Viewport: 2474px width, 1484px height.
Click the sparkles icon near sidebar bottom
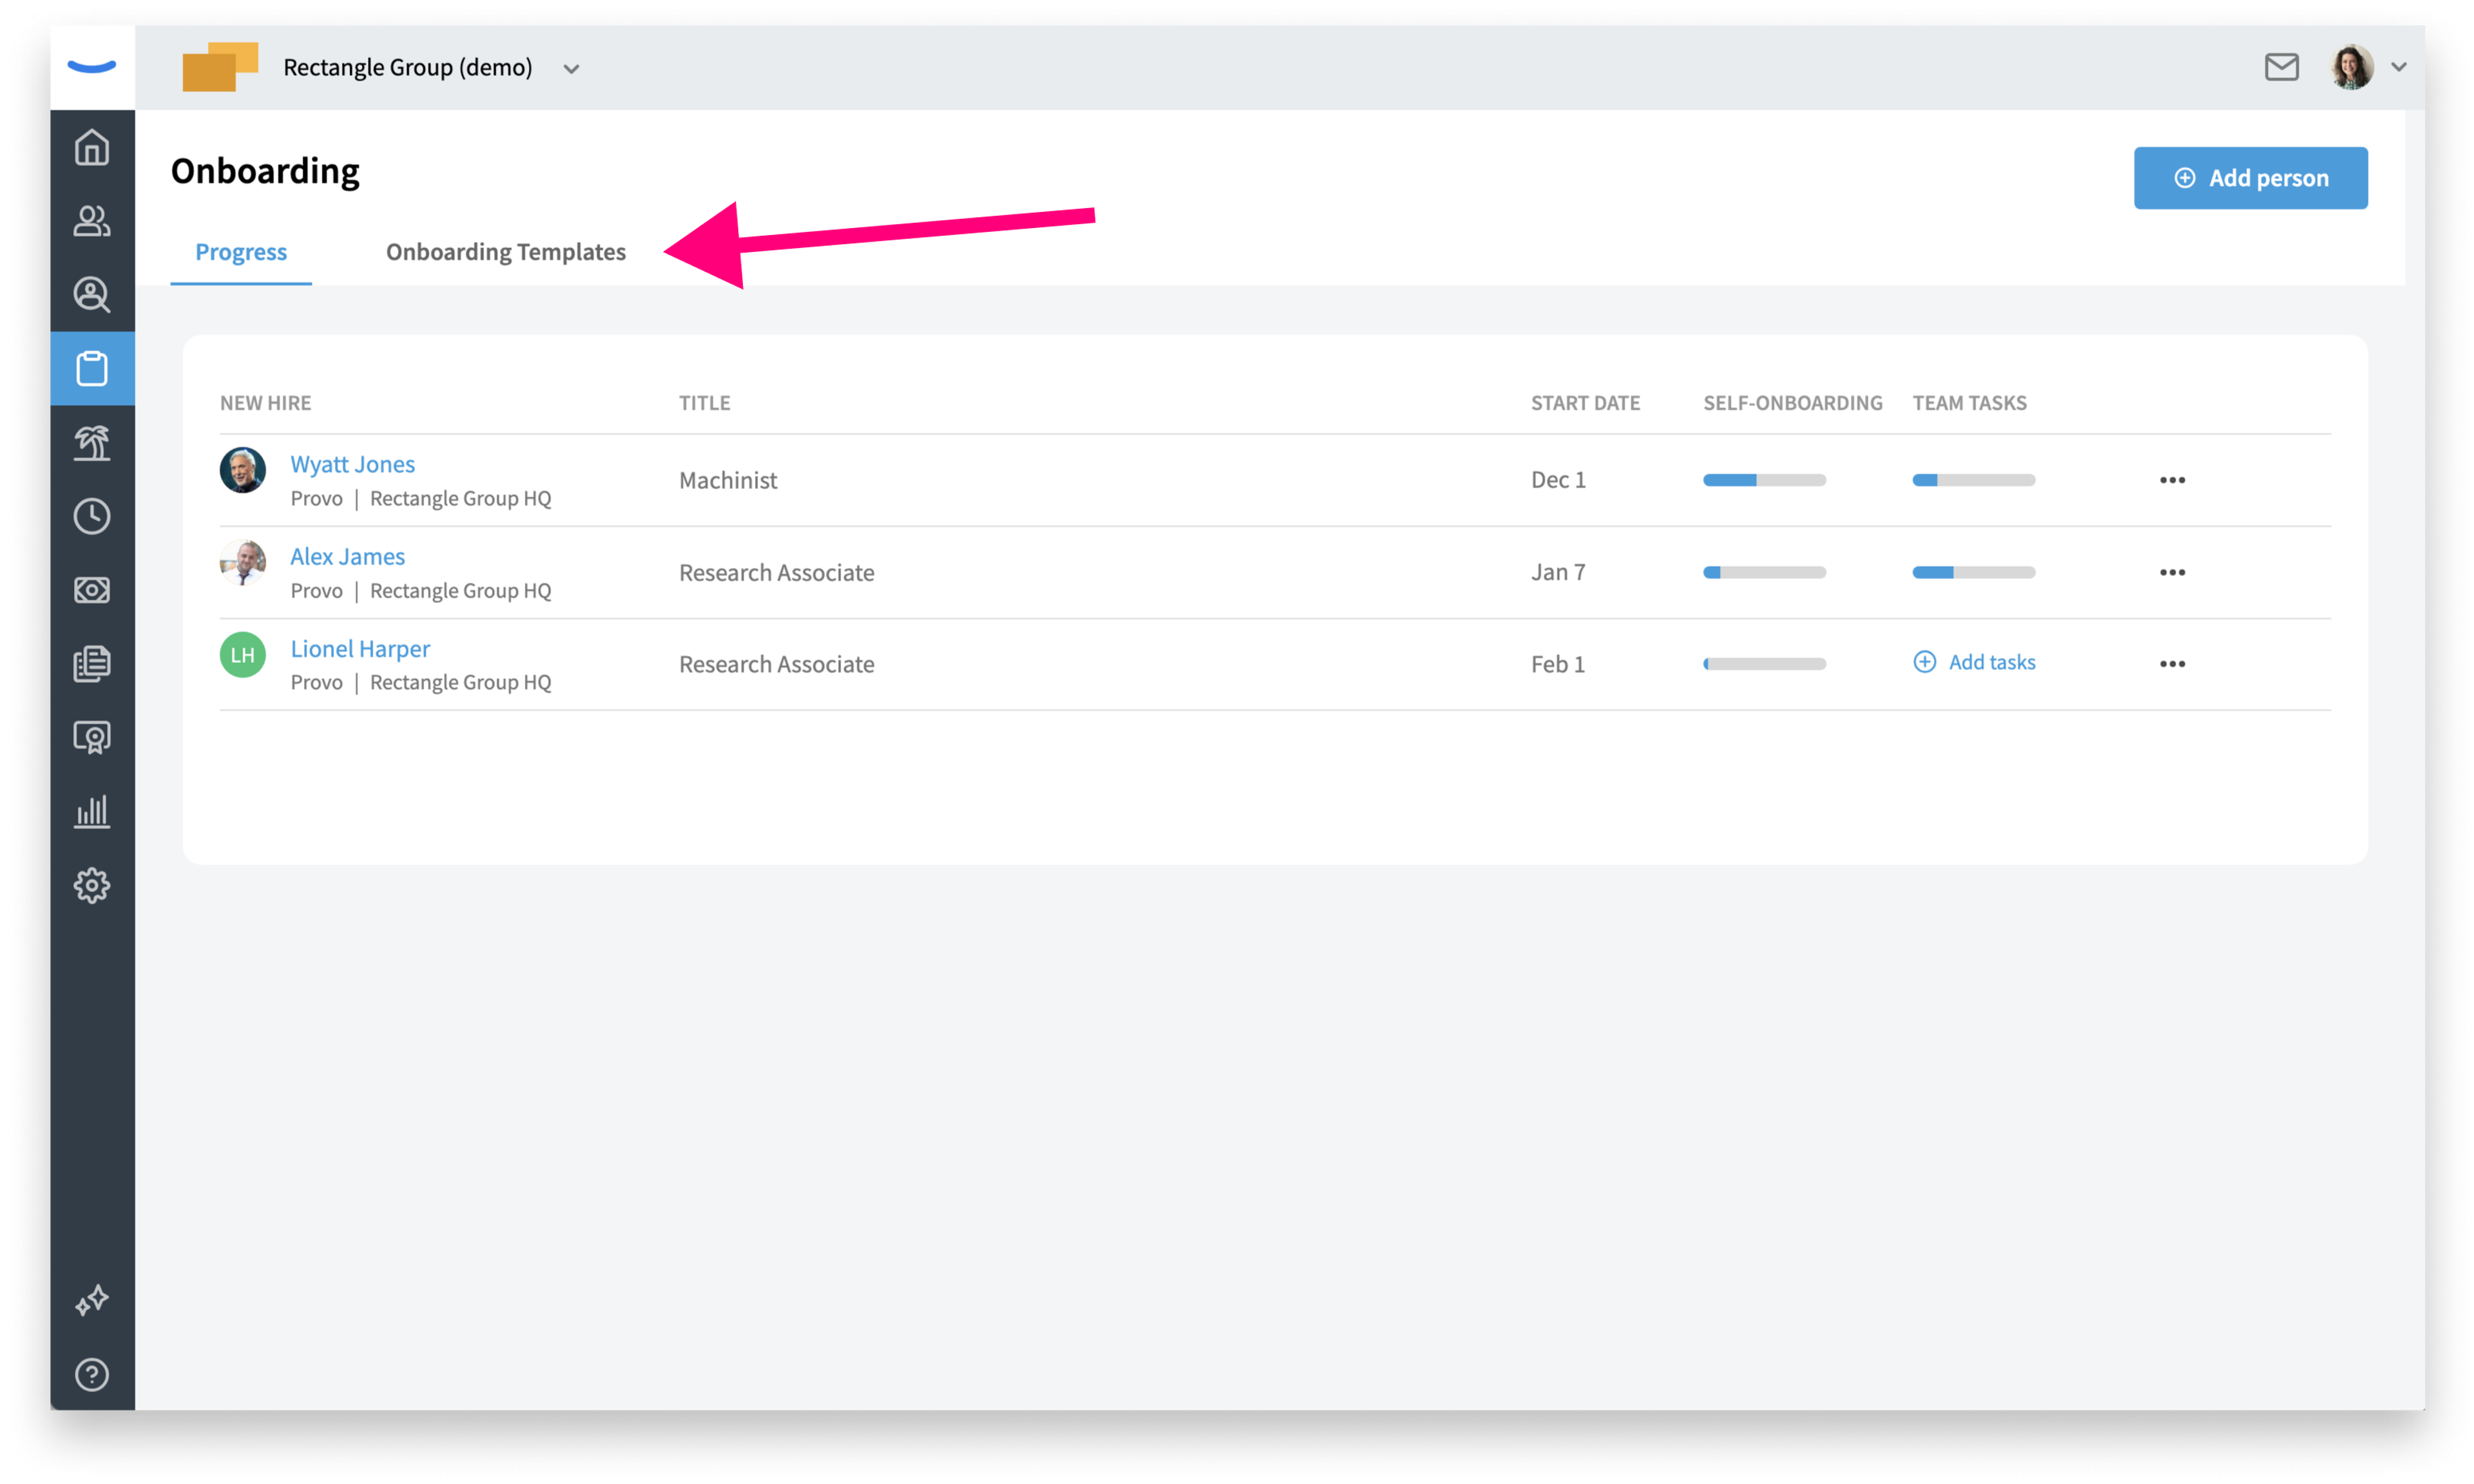pos(92,1300)
